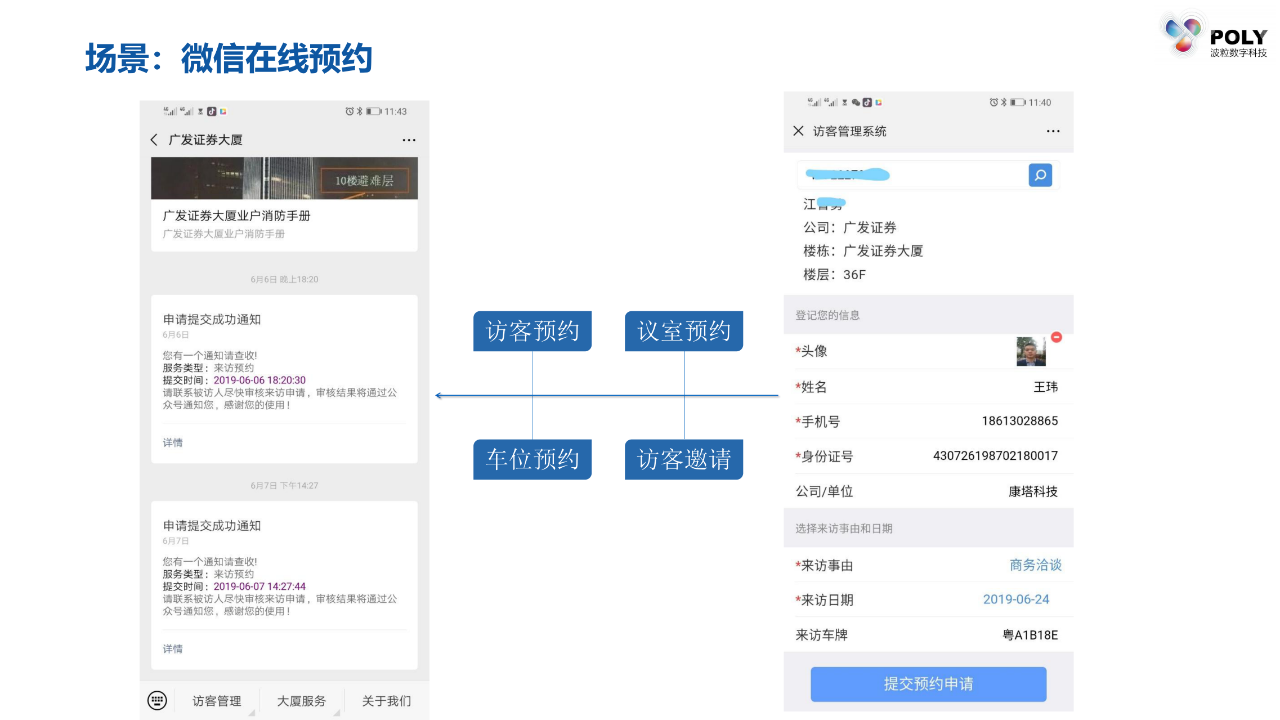The height and width of the screenshot is (720, 1280).
Task: Edit the 姓名 field value 王玮
Action: point(1045,386)
